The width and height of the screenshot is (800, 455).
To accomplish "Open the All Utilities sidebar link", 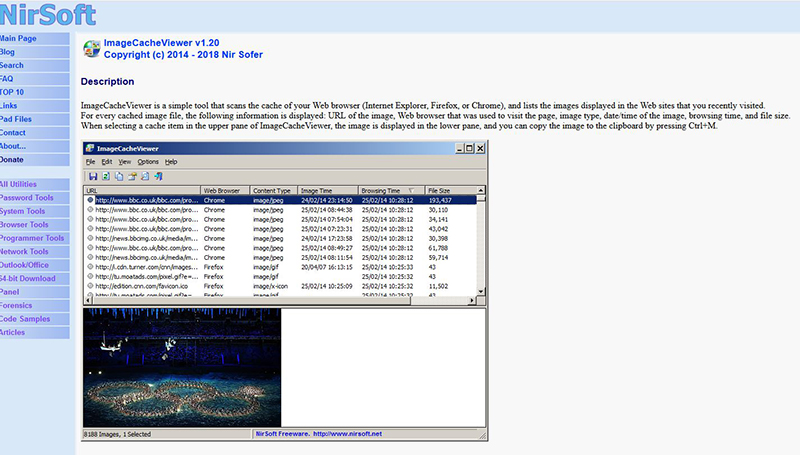I will point(34,184).
